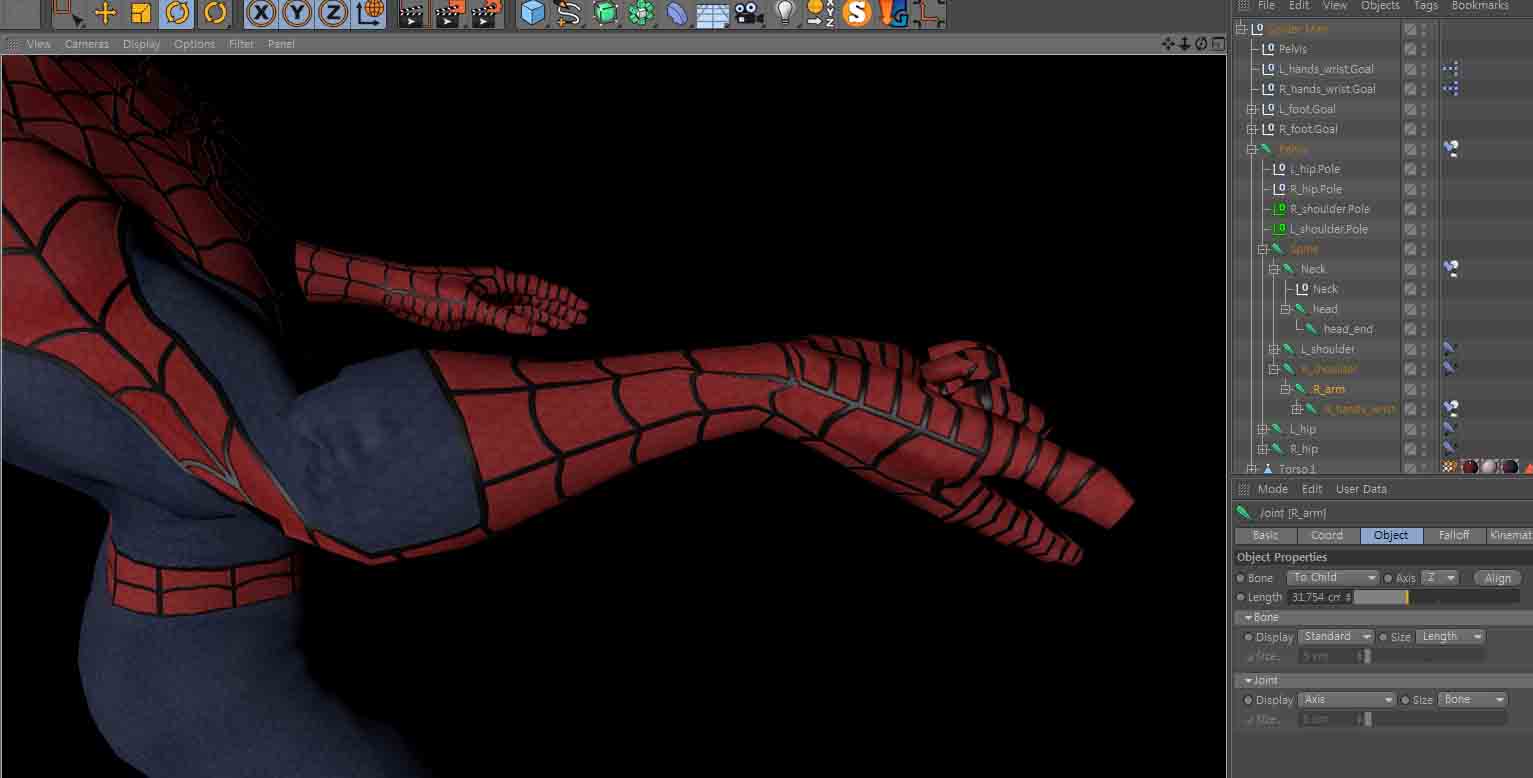Select the Move tool in toolbar
The image size is (1533, 778).
coord(105,13)
